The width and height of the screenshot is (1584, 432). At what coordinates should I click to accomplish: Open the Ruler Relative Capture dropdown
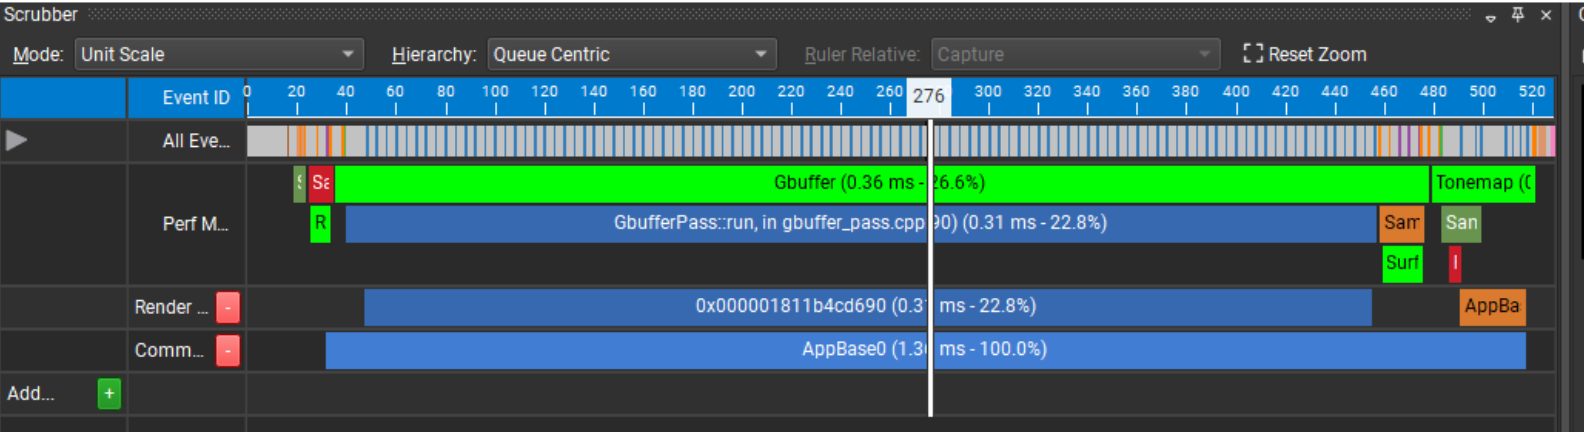tap(1074, 54)
